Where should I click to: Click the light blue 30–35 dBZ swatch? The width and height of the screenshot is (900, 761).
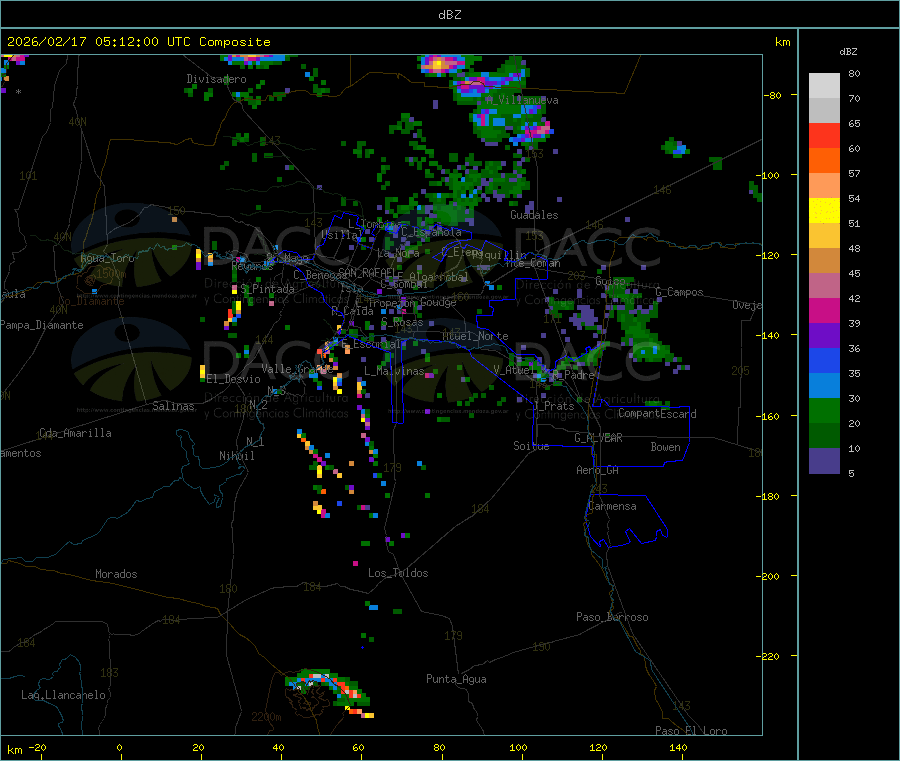[x=824, y=386]
